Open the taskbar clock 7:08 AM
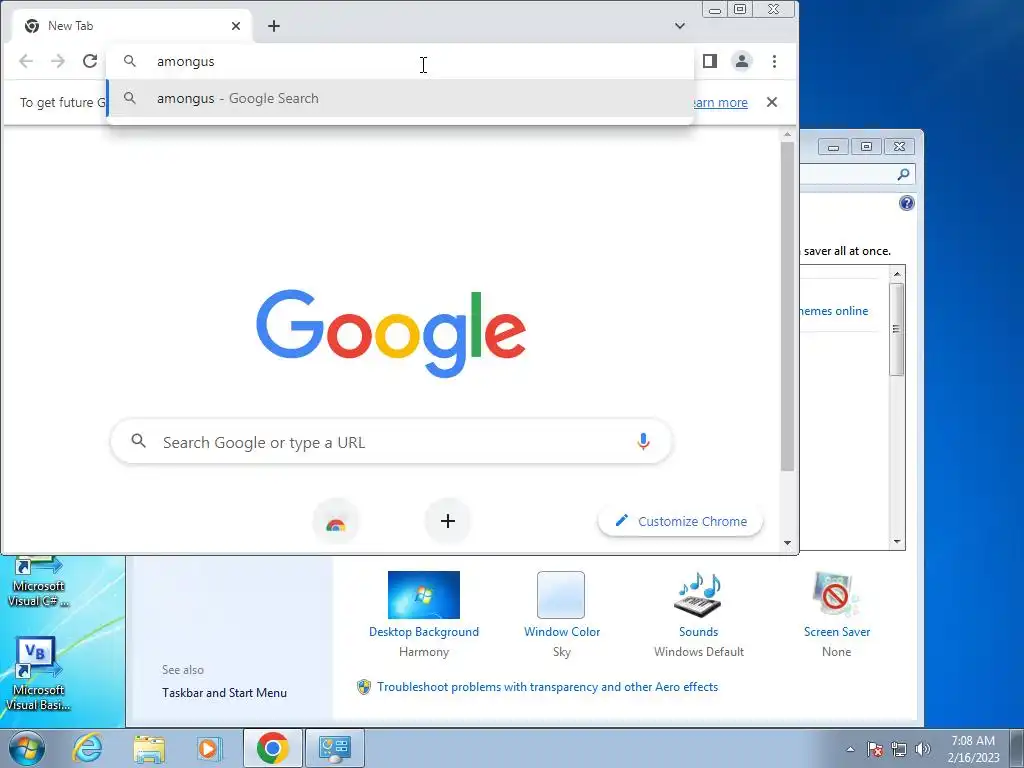 pos(973,749)
